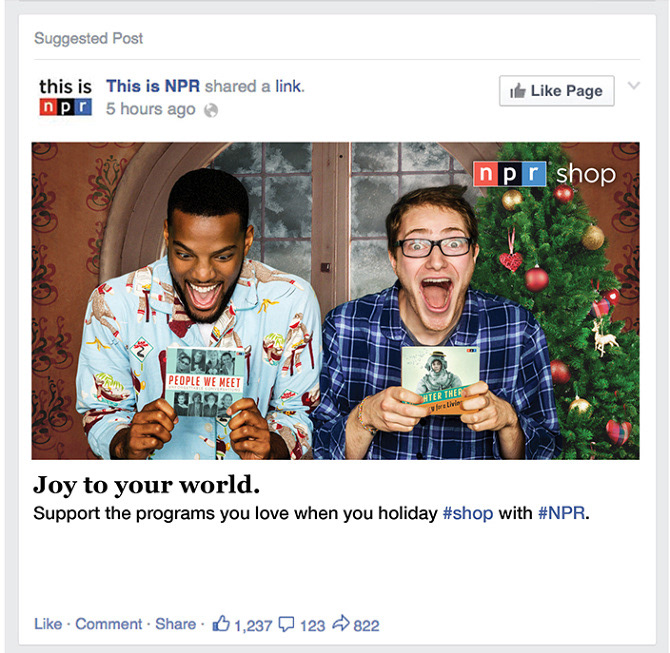Click the #NPR hashtag
This screenshot has width=670, height=653.
click(x=561, y=513)
